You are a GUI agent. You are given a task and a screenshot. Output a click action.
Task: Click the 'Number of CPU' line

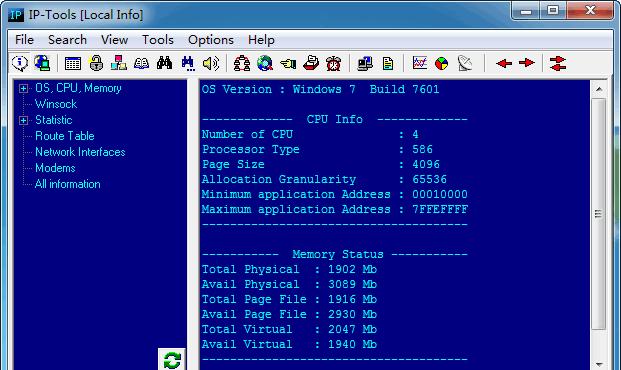pyautogui.click(x=310, y=134)
